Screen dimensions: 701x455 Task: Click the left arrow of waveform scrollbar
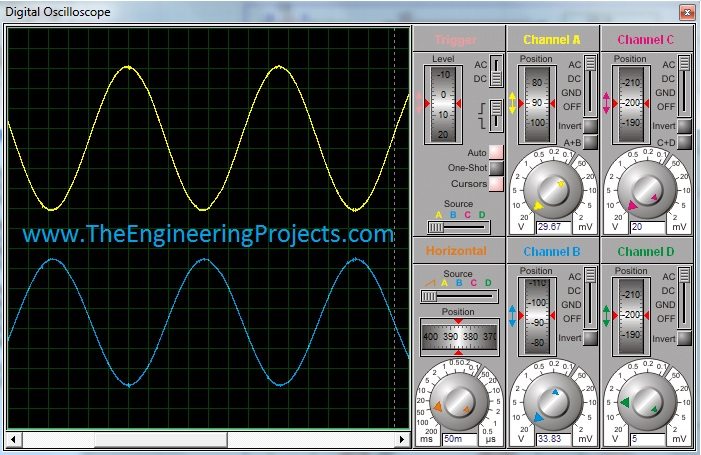(13, 439)
